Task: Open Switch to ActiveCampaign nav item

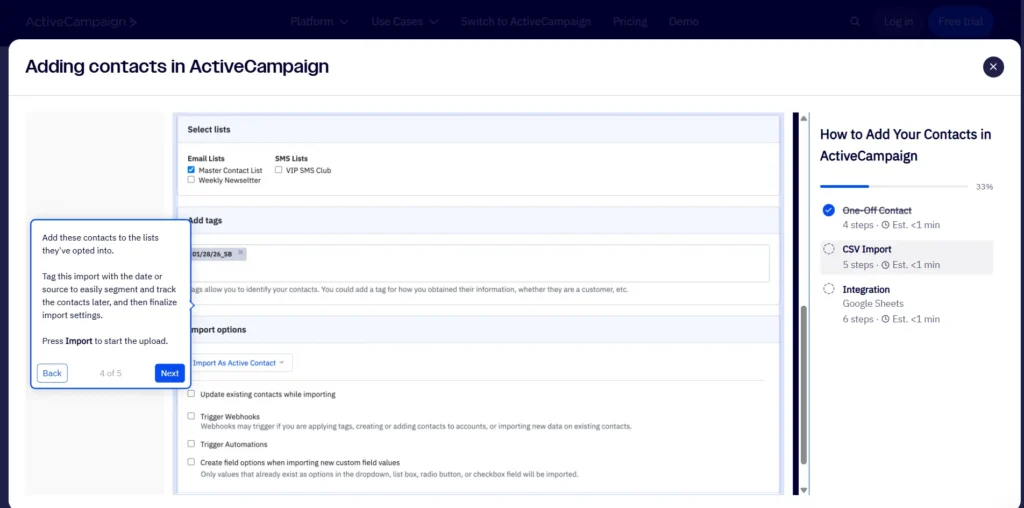Action: (526, 22)
